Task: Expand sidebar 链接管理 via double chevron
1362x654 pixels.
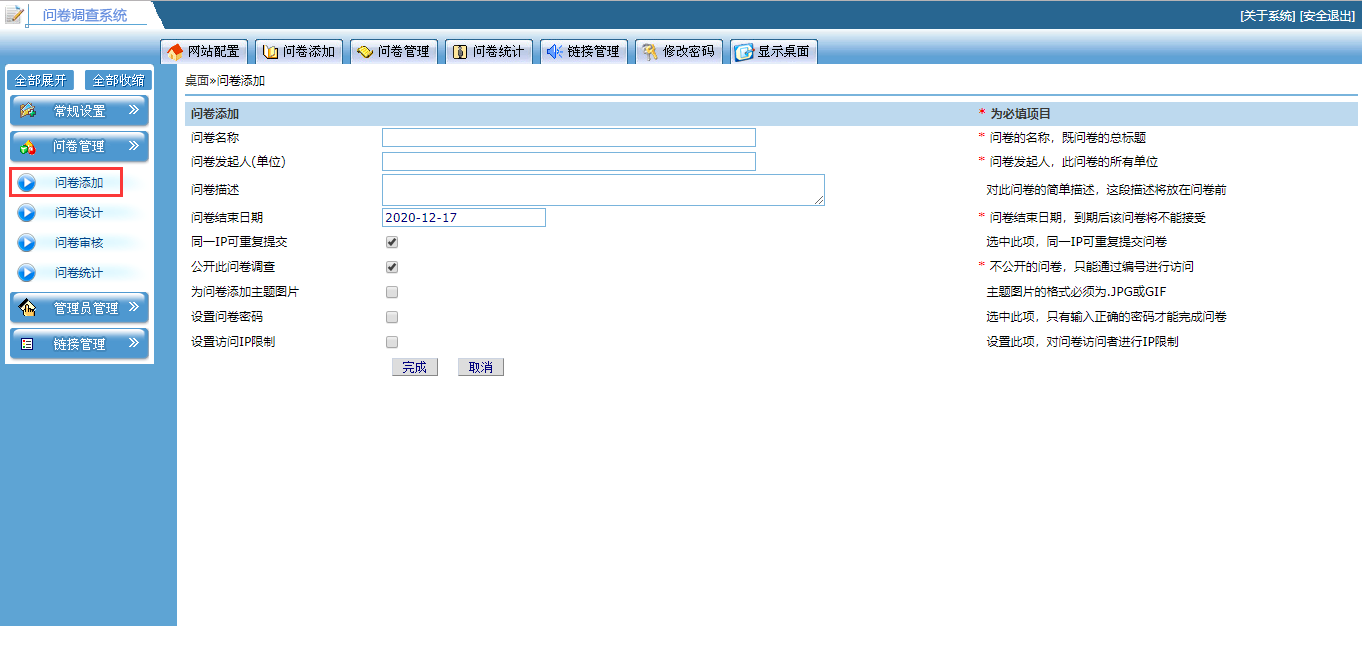Action: pyautogui.click(x=134, y=343)
